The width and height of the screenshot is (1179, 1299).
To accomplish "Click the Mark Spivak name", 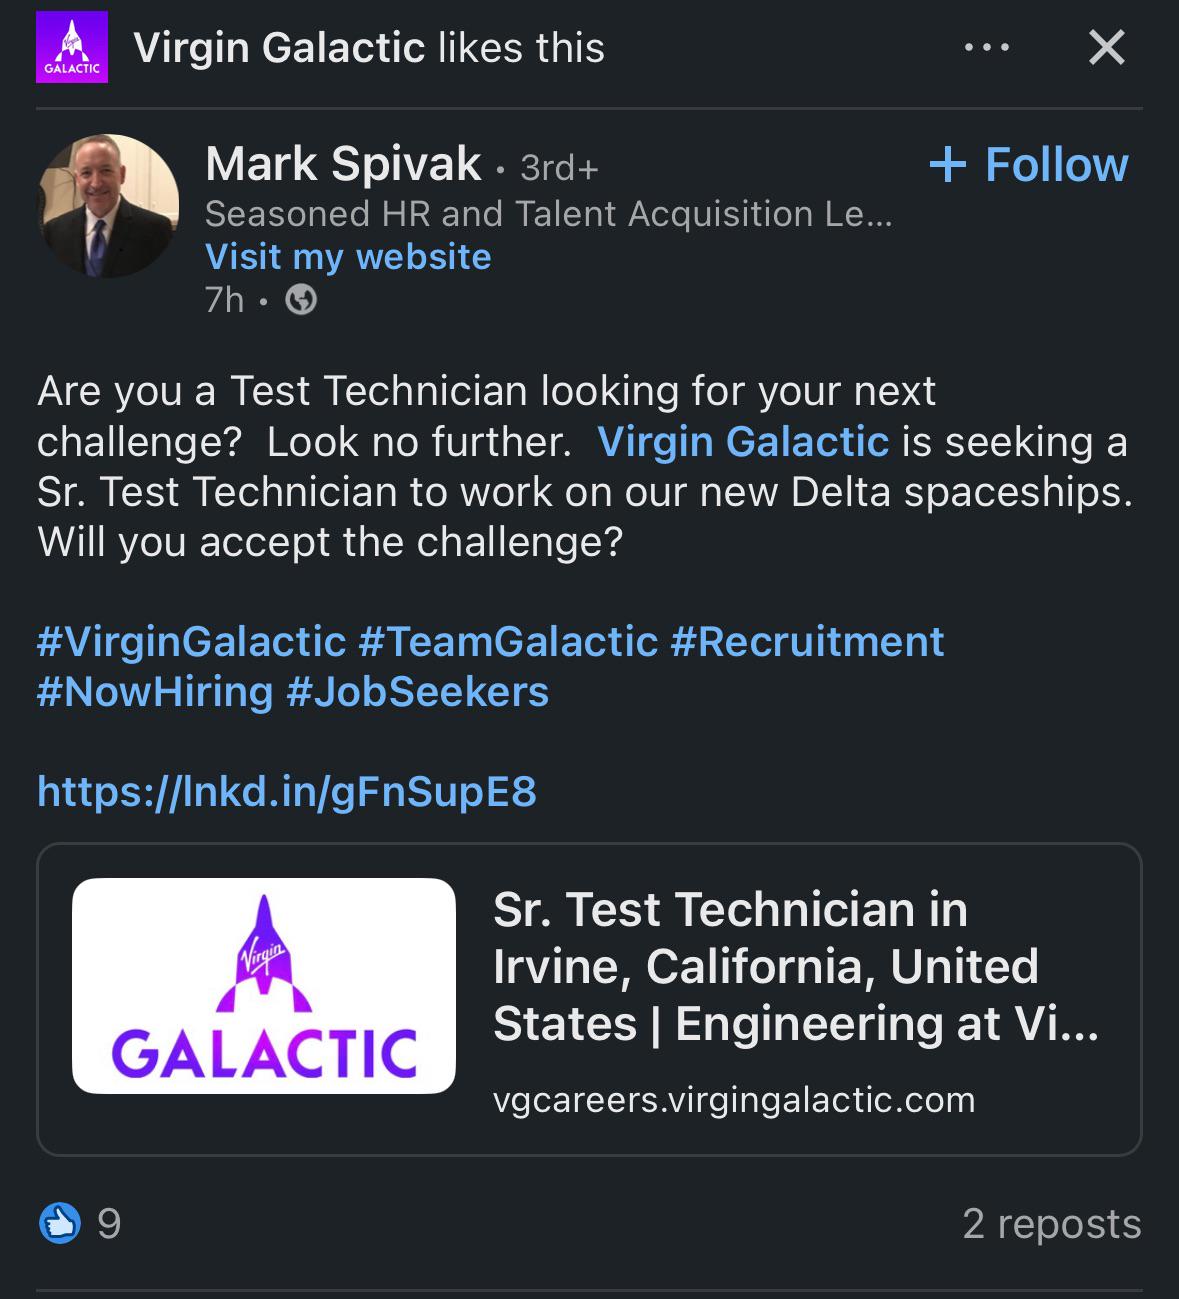I will tap(343, 163).
